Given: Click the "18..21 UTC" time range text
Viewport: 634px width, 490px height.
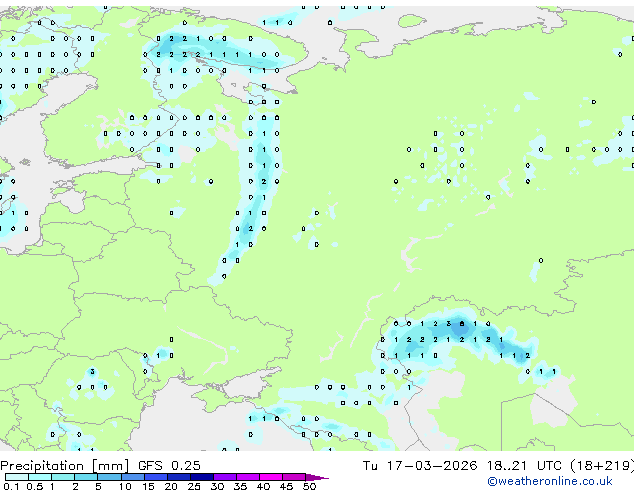Looking at the screenshot, I should tap(524, 466).
